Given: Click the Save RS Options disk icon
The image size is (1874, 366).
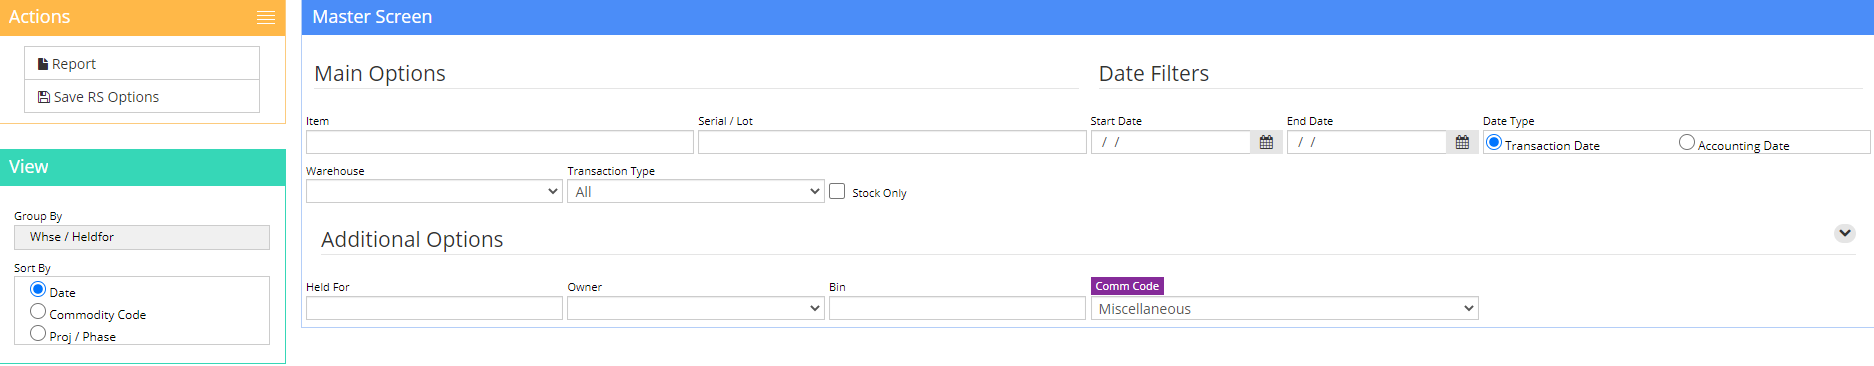Looking at the screenshot, I should 44,97.
